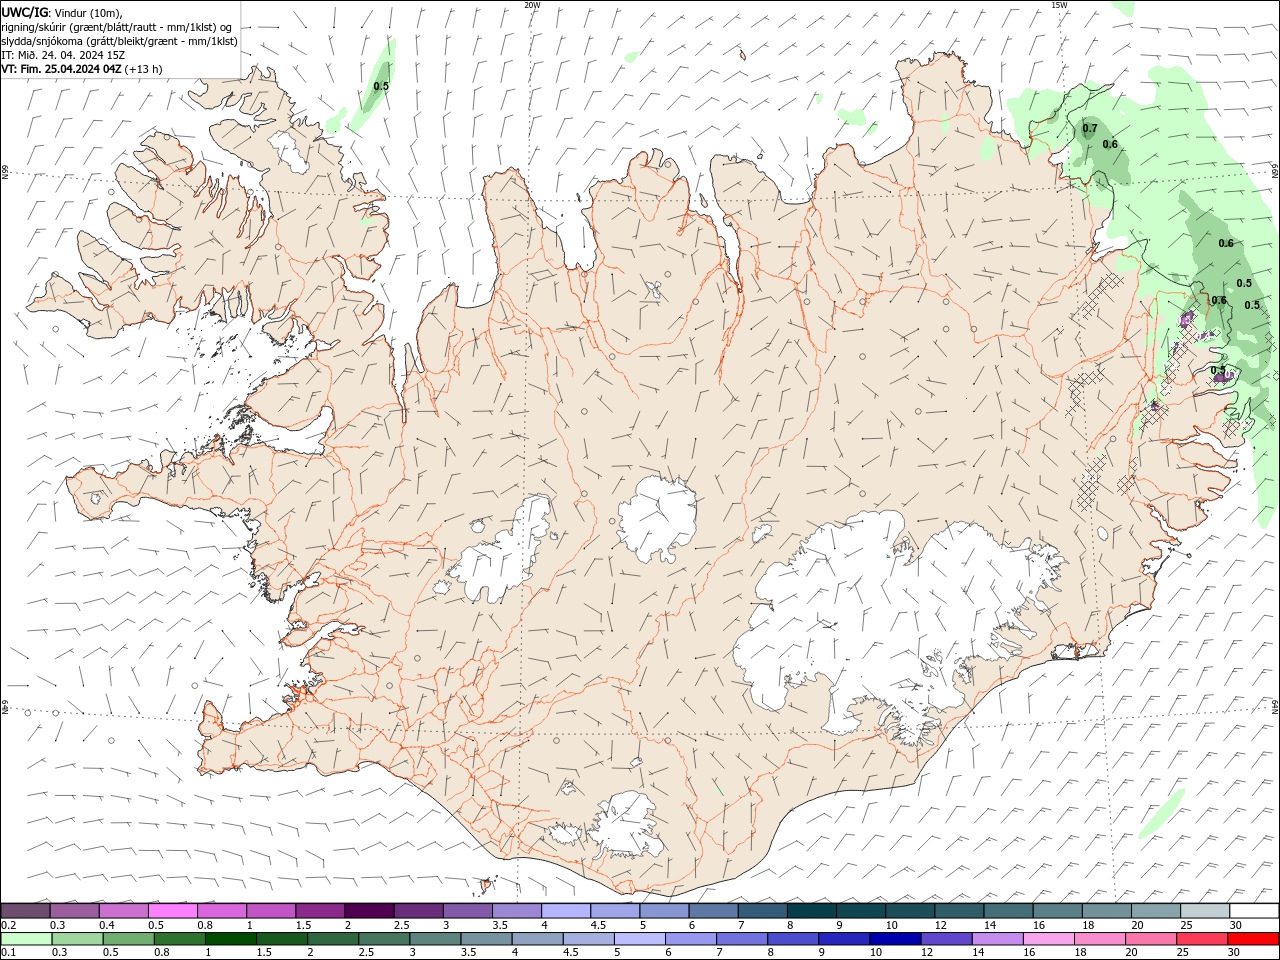Click the periwinkle rain-legend swatch starting at 6
This screenshot has width=1280, height=960.
pyautogui.click(x=691, y=939)
